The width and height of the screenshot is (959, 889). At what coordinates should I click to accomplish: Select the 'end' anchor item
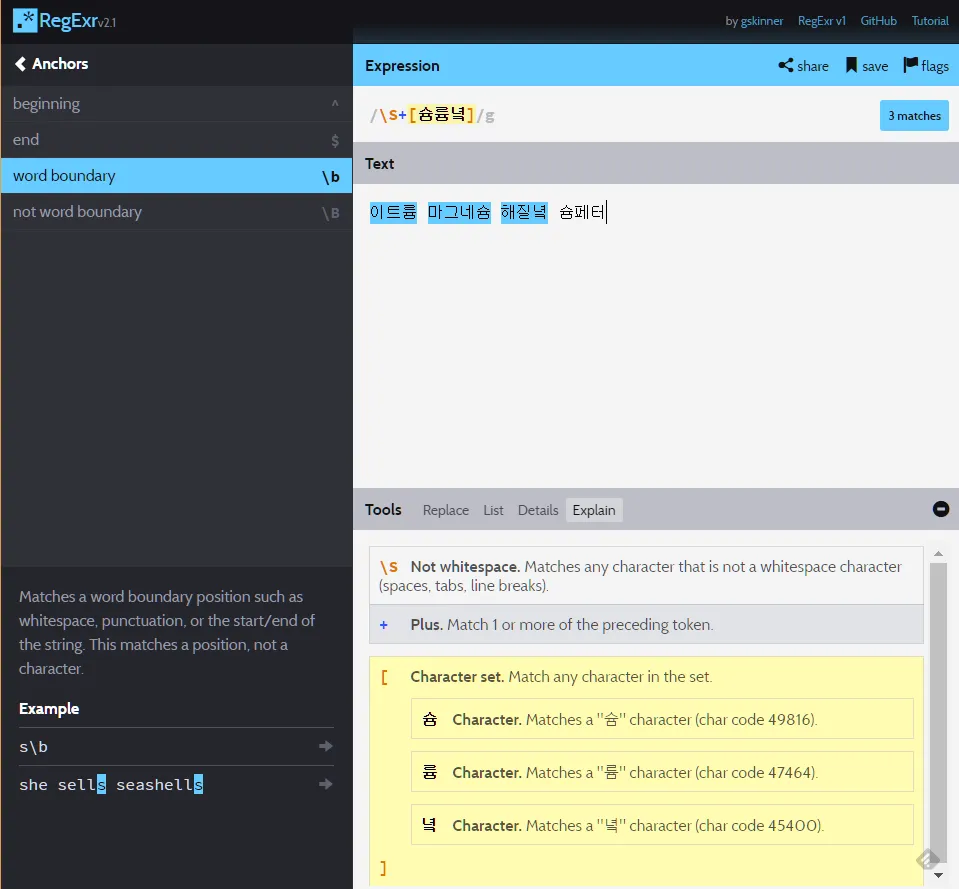click(176, 140)
